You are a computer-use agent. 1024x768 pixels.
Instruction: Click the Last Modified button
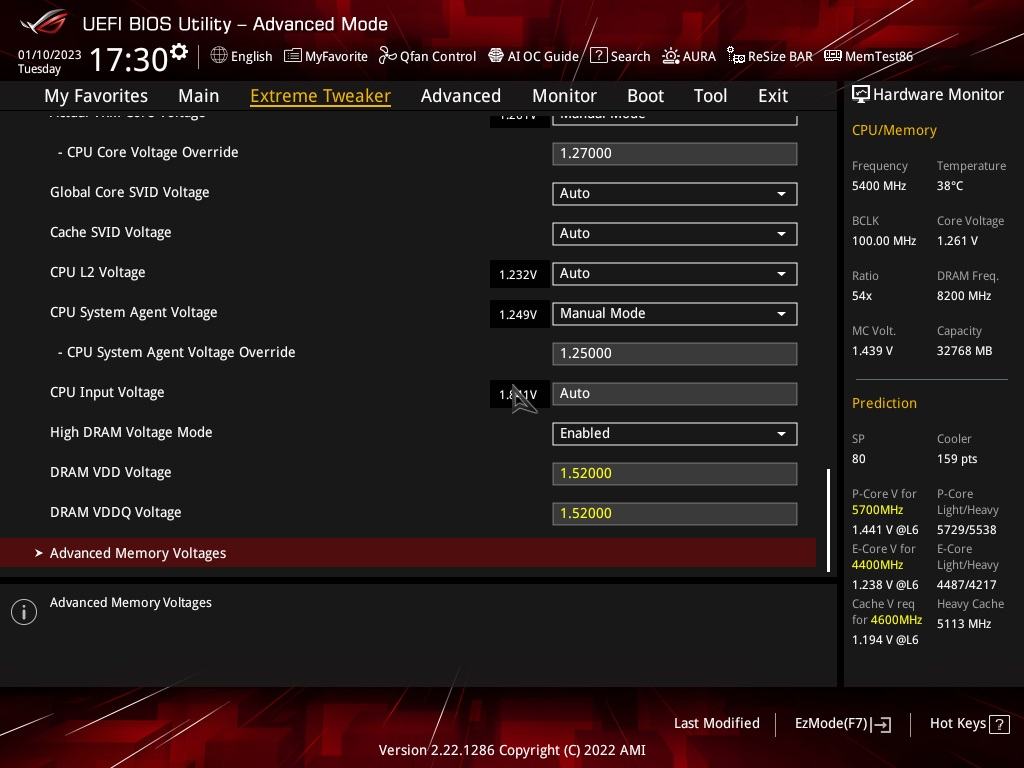716,724
